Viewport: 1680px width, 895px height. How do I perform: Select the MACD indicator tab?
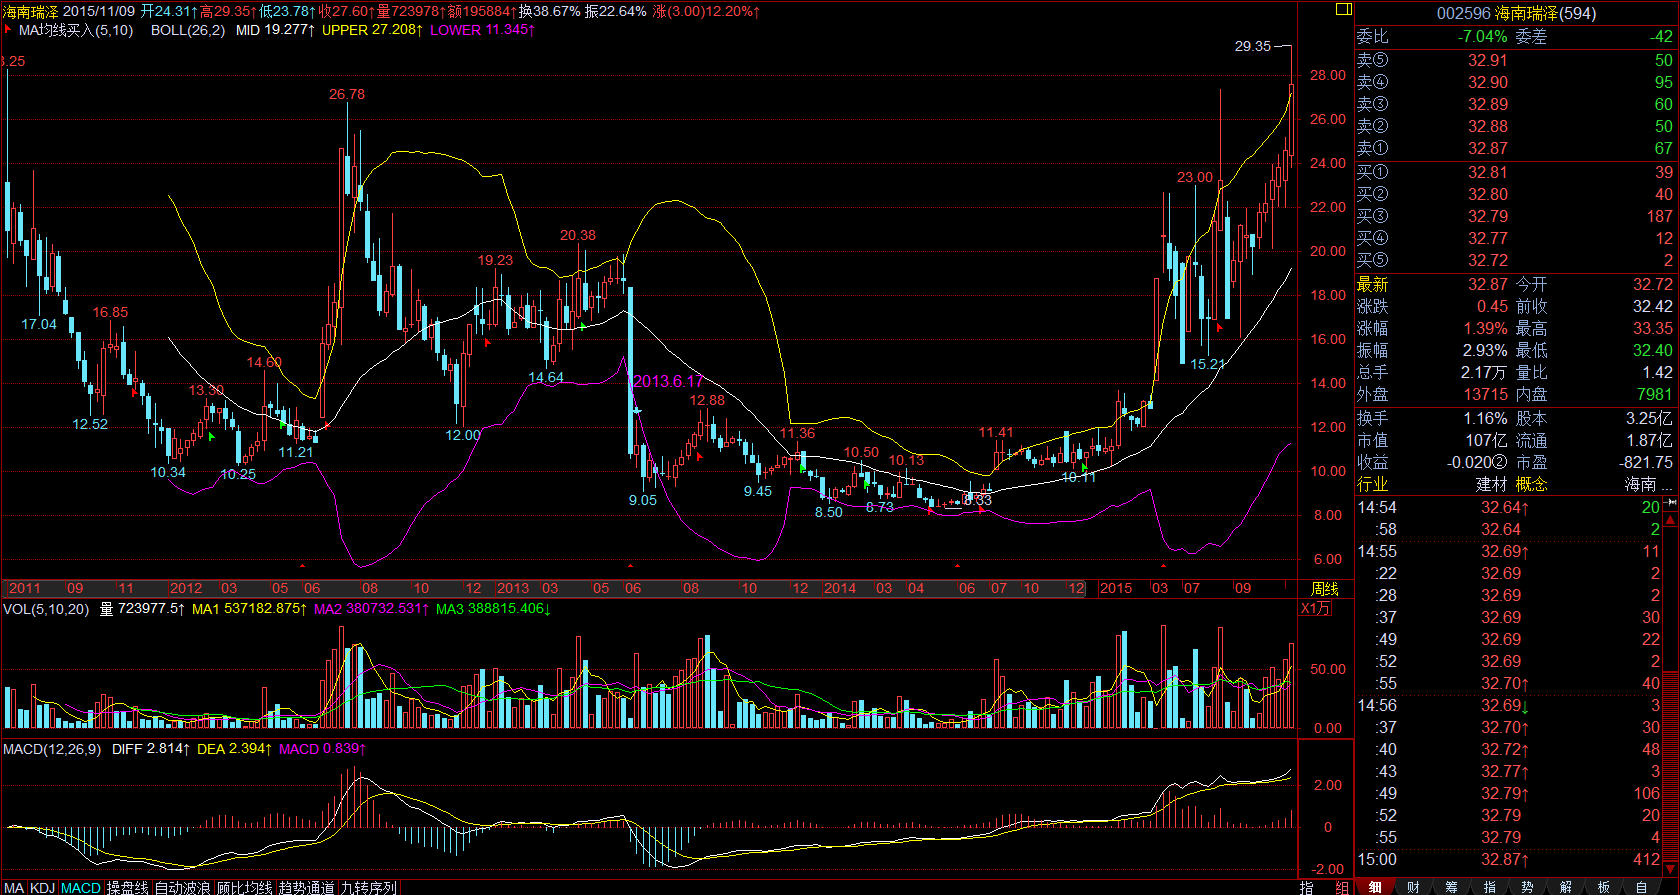coord(80,887)
